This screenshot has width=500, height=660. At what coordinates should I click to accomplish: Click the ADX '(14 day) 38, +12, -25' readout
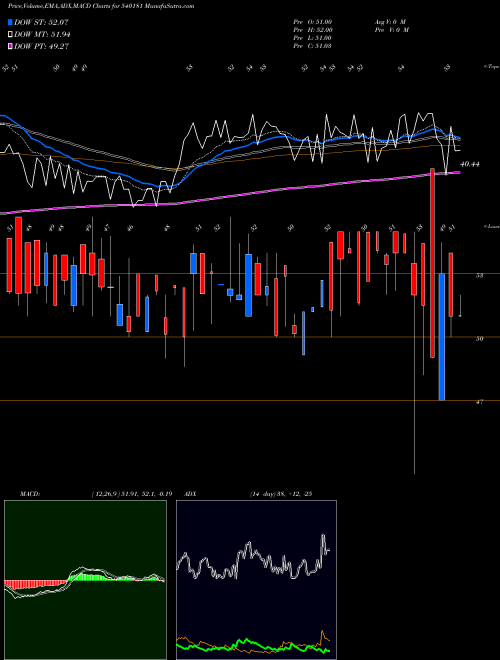coord(280,494)
